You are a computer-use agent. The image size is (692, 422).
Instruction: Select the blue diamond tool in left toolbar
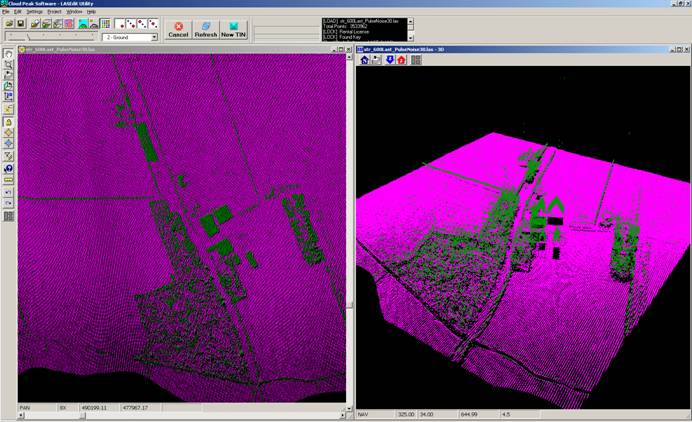coord(8,144)
